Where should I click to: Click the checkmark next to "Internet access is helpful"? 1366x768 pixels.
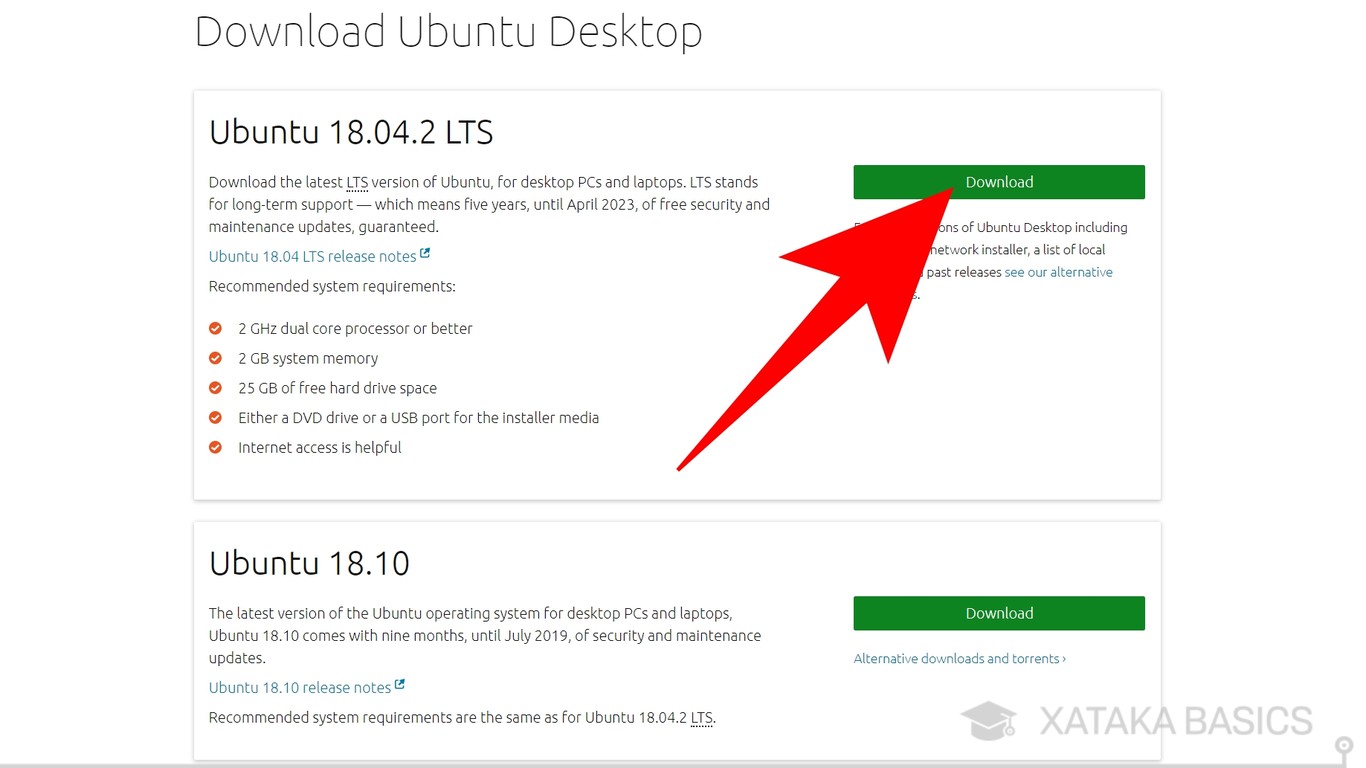(215, 447)
